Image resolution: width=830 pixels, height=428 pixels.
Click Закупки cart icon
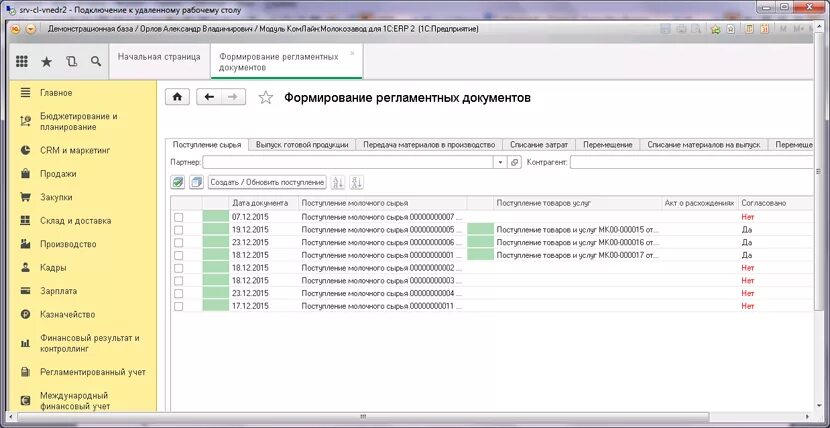point(25,197)
